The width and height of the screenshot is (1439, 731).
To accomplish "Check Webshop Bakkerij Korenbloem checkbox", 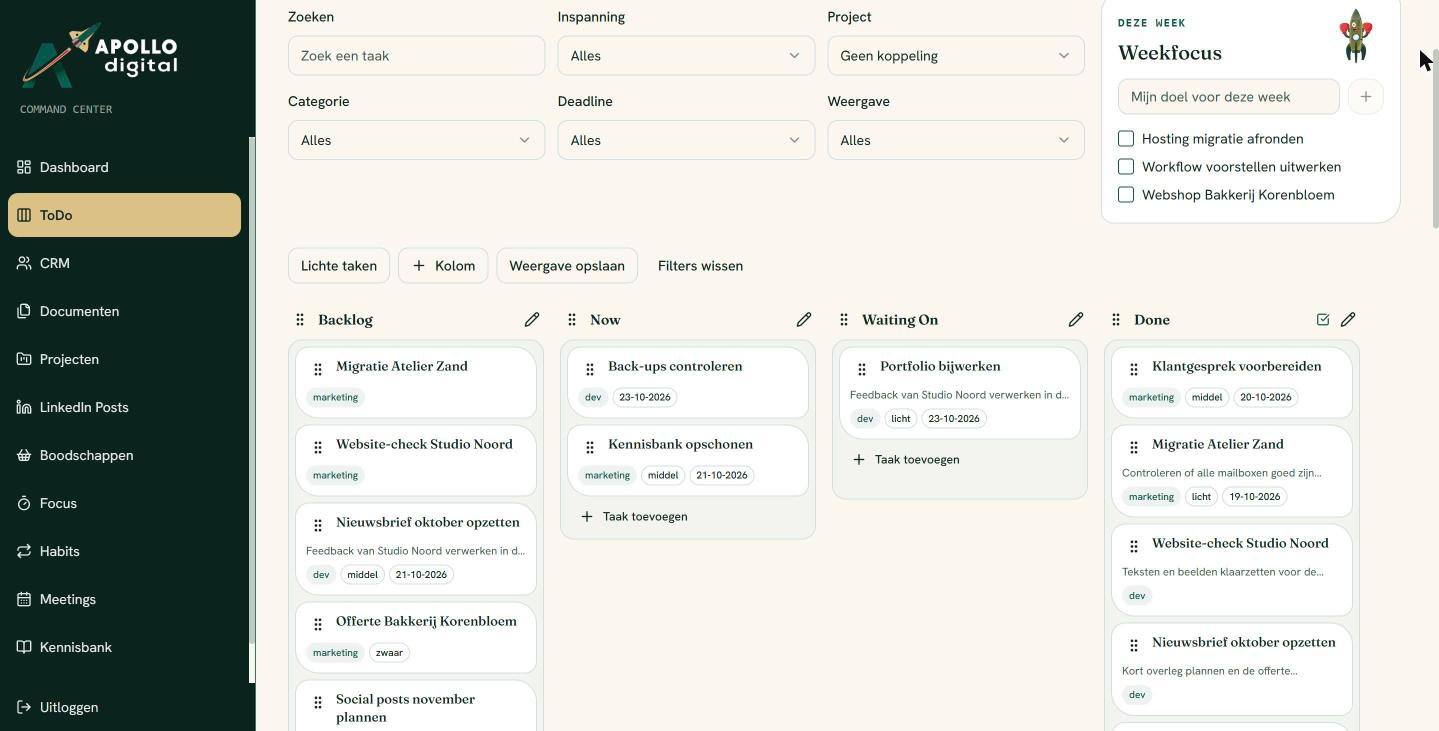I will (1126, 195).
